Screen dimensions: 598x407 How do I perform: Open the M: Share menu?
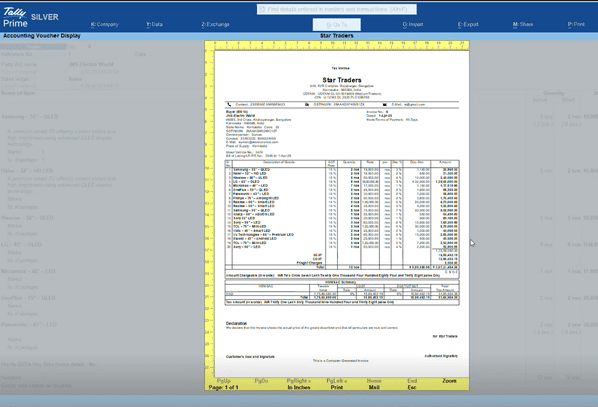522,24
